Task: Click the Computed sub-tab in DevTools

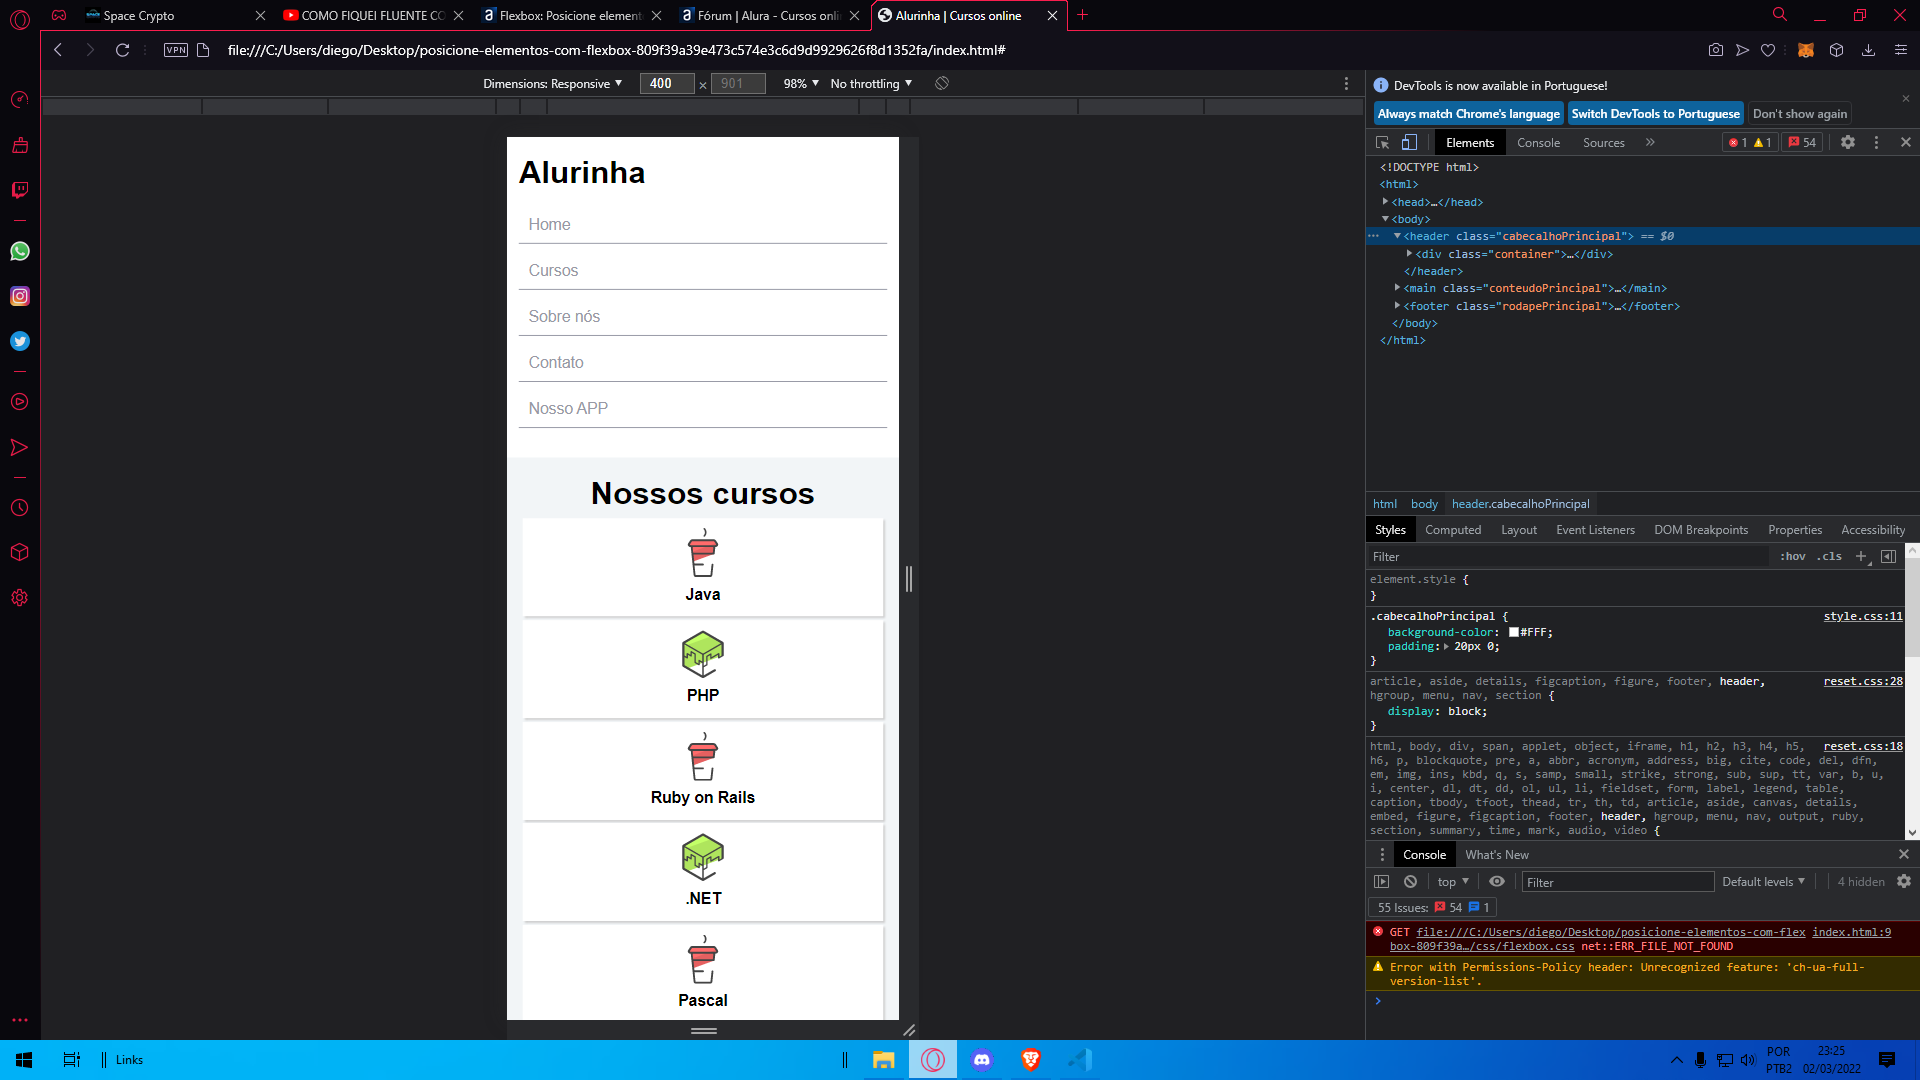Action: tap(1452, 530)
